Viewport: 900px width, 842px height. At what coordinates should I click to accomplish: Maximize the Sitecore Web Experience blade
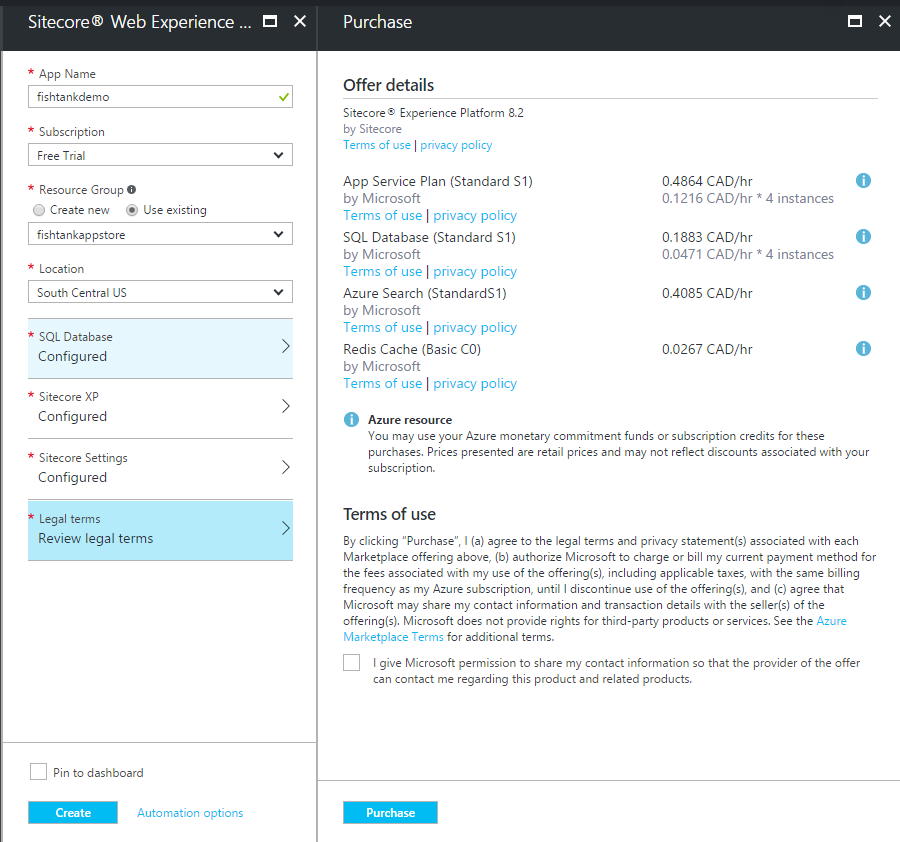pyautogui.click(x=270, y=22)
